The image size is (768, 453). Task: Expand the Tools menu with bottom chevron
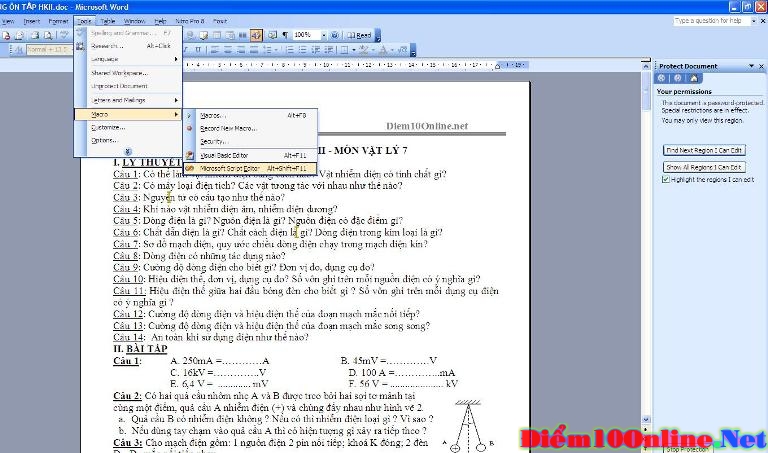tap(128, 151)
